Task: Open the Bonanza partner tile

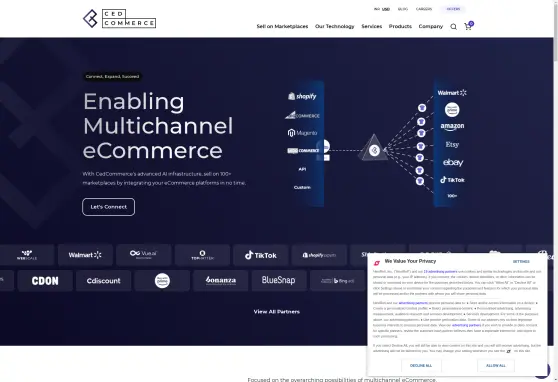Action: 221,281
